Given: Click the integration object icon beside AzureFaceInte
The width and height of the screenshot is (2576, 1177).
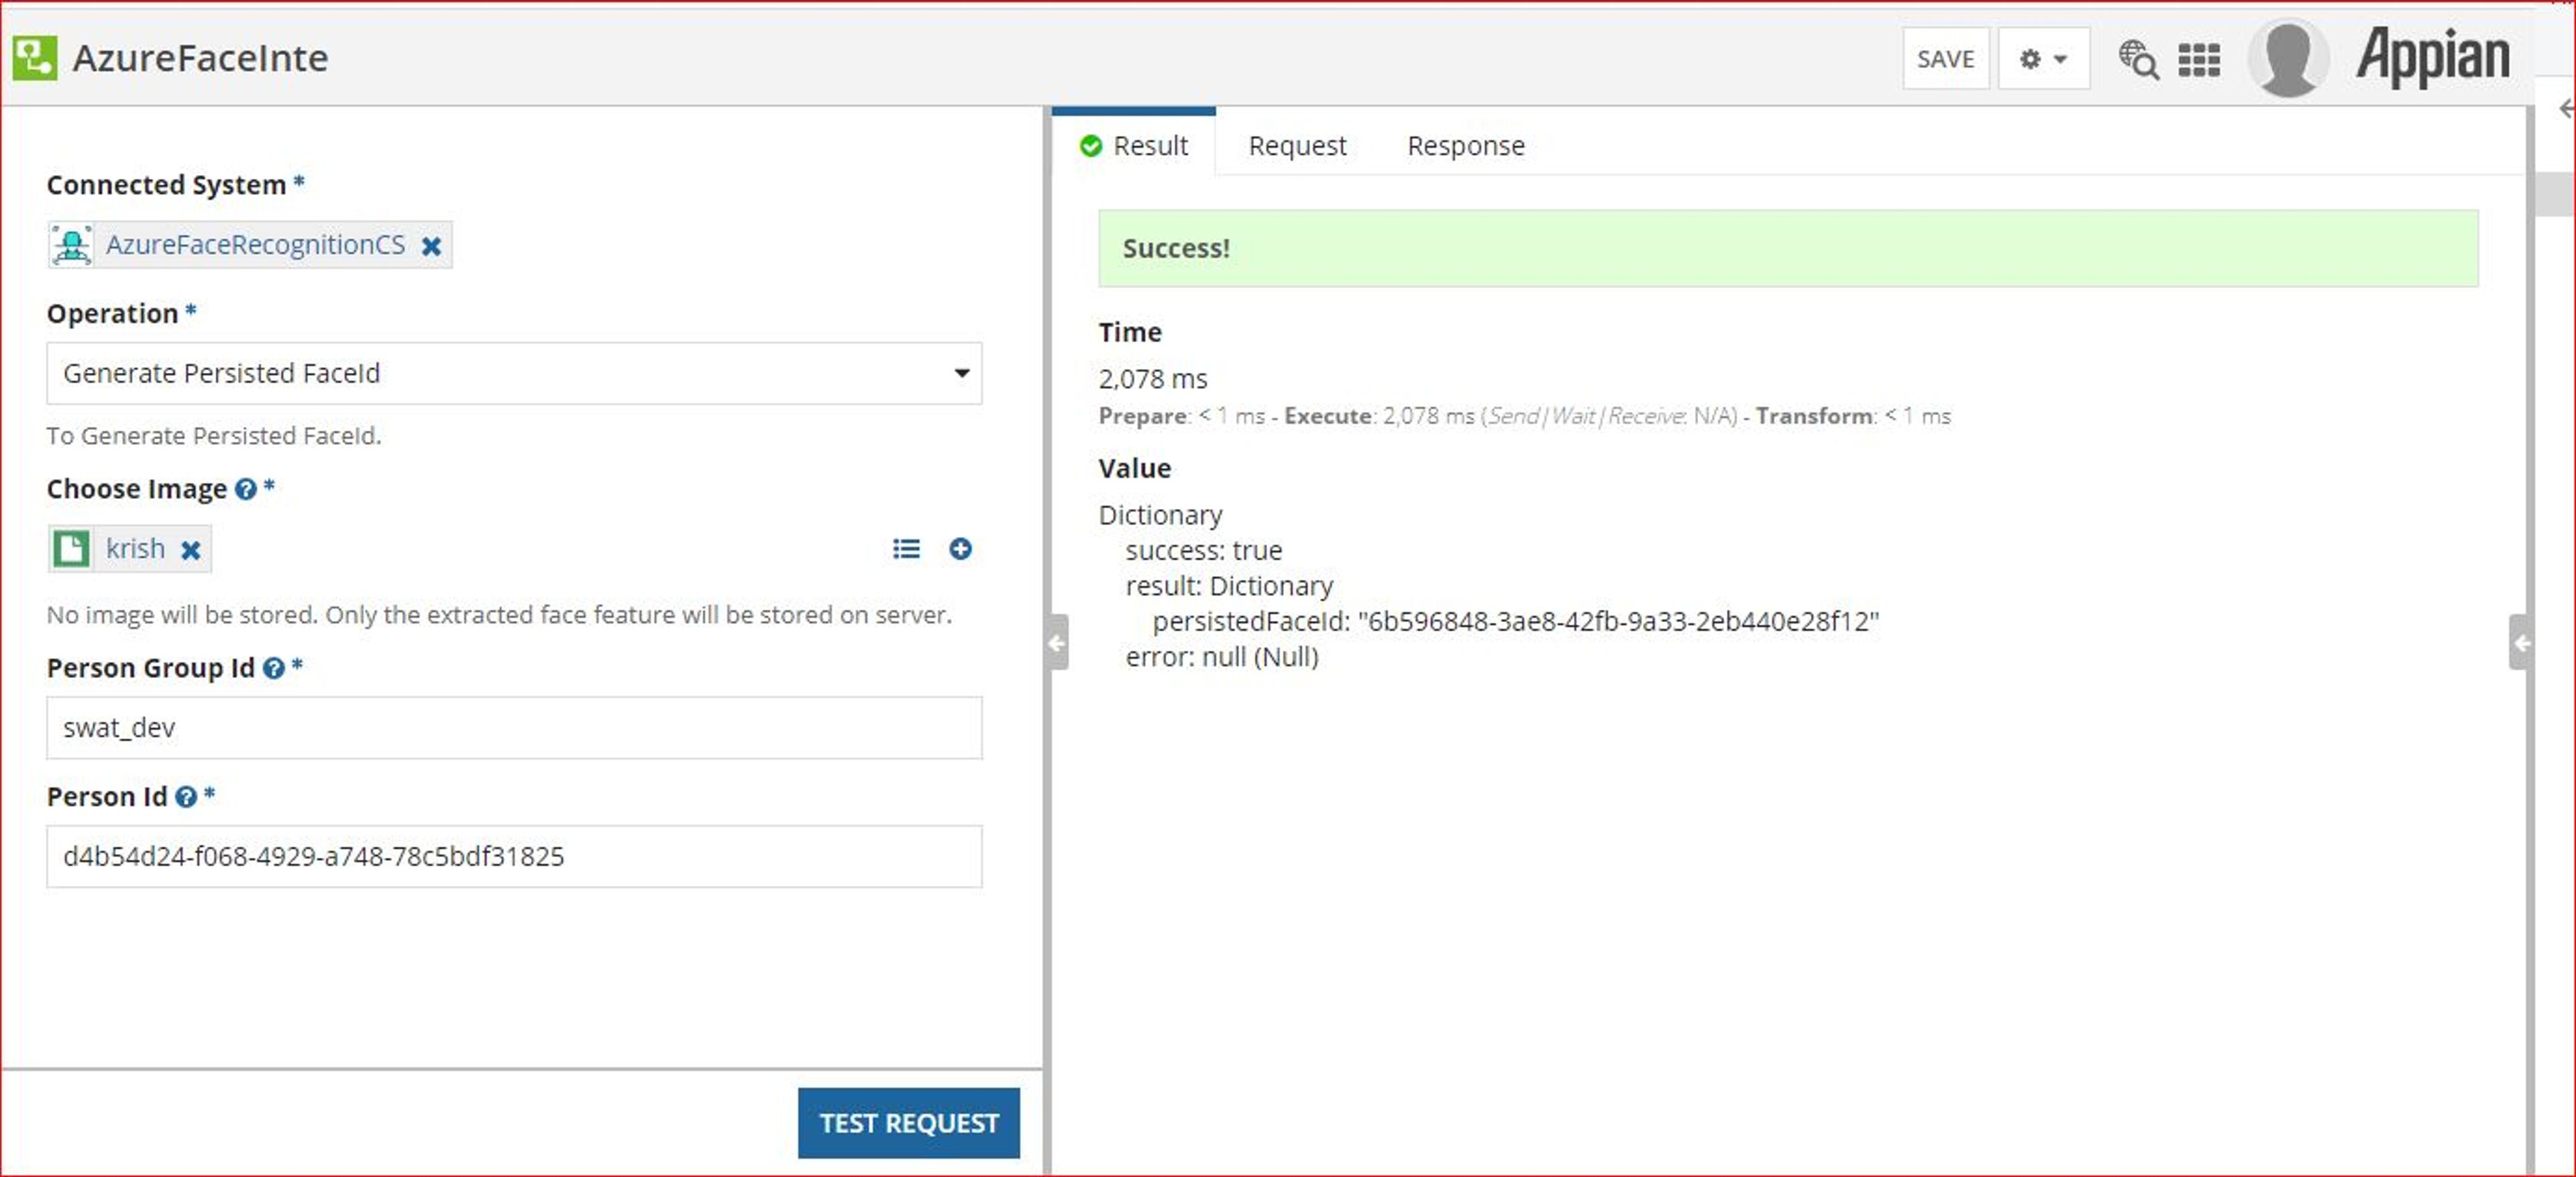Looking at the screenshot, I should tap(35, 58).
